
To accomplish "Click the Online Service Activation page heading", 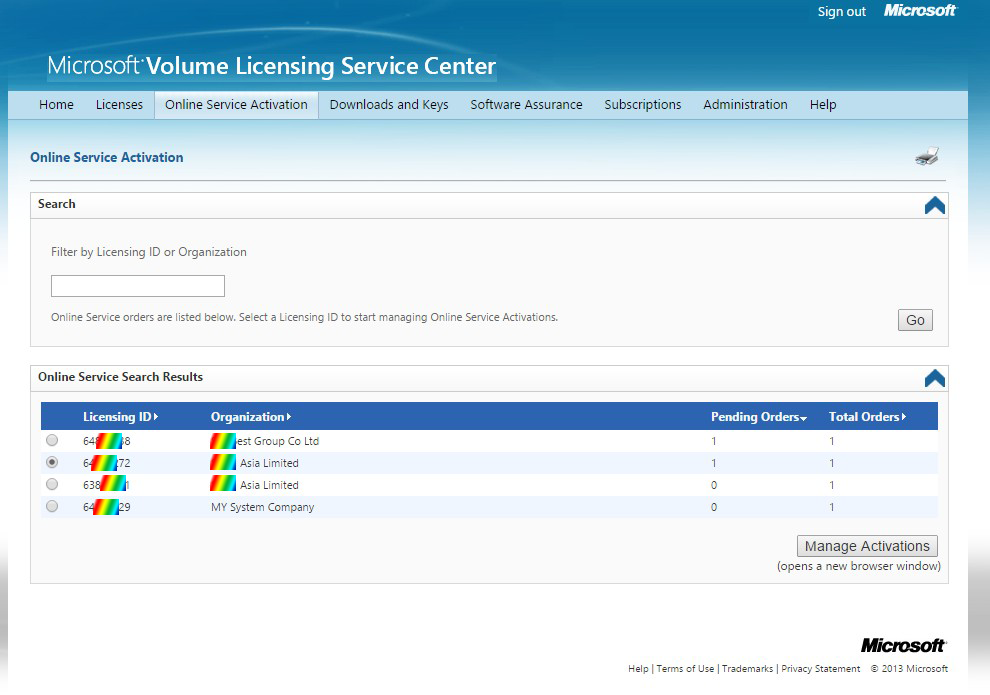I will (x=107, y=157).
